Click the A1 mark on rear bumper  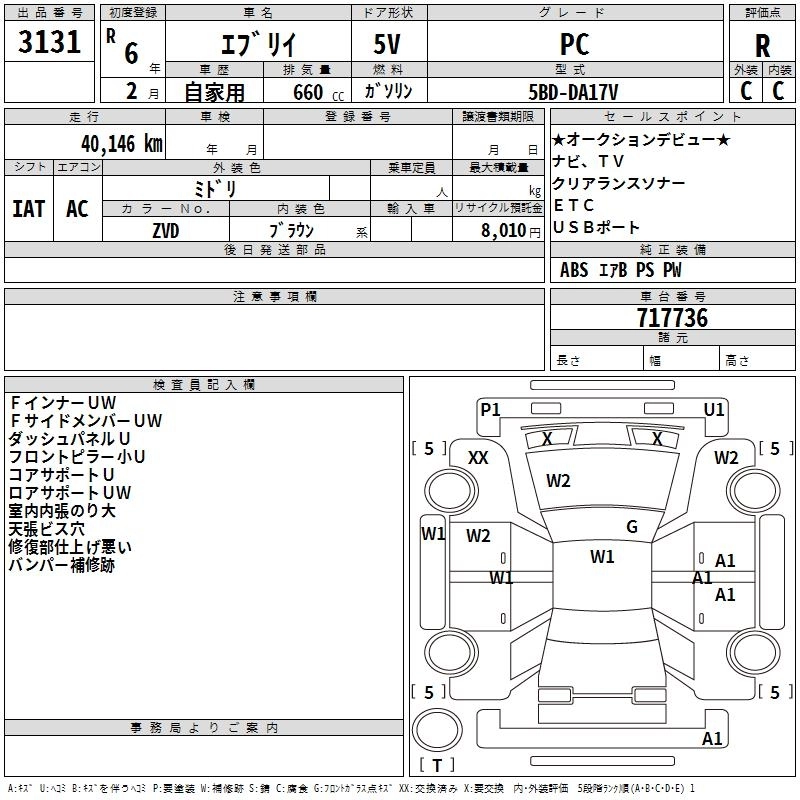(x=712, y=739)
